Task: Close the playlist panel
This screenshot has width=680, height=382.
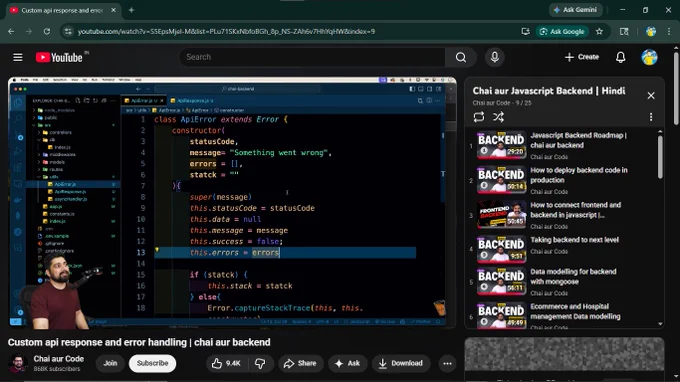Action: [x=651, y=96]
